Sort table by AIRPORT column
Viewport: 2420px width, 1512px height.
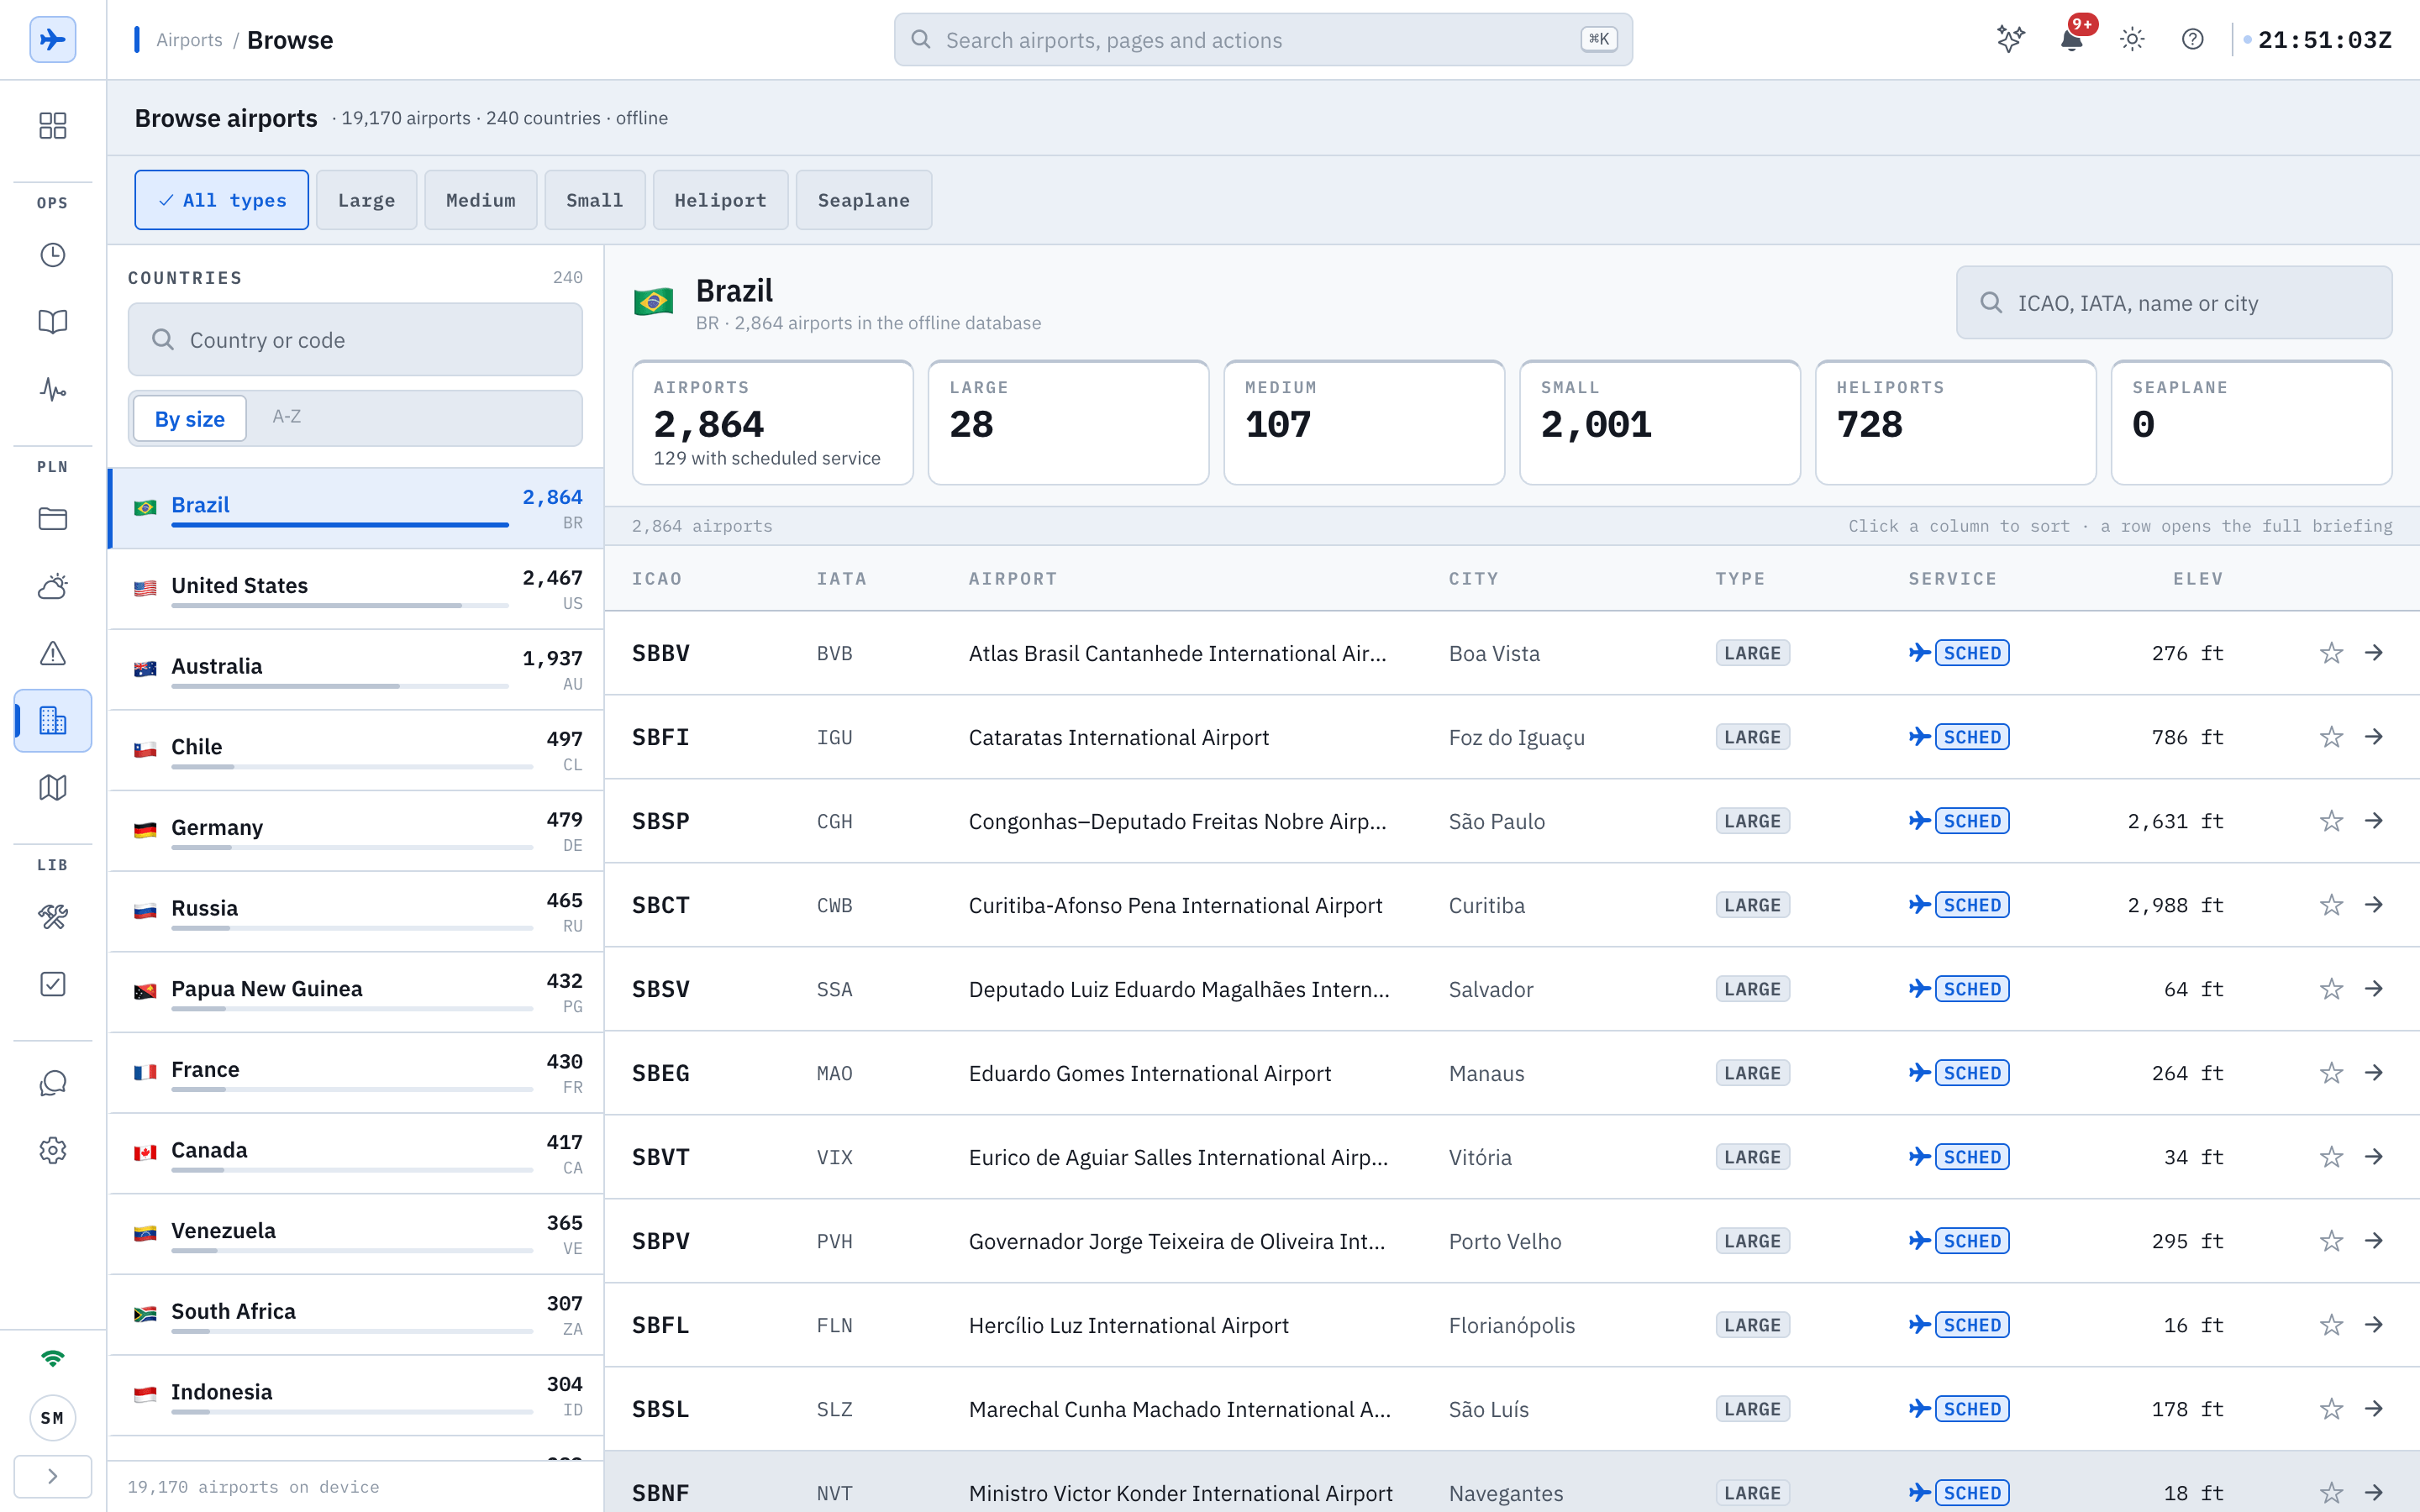(1012, 579)
